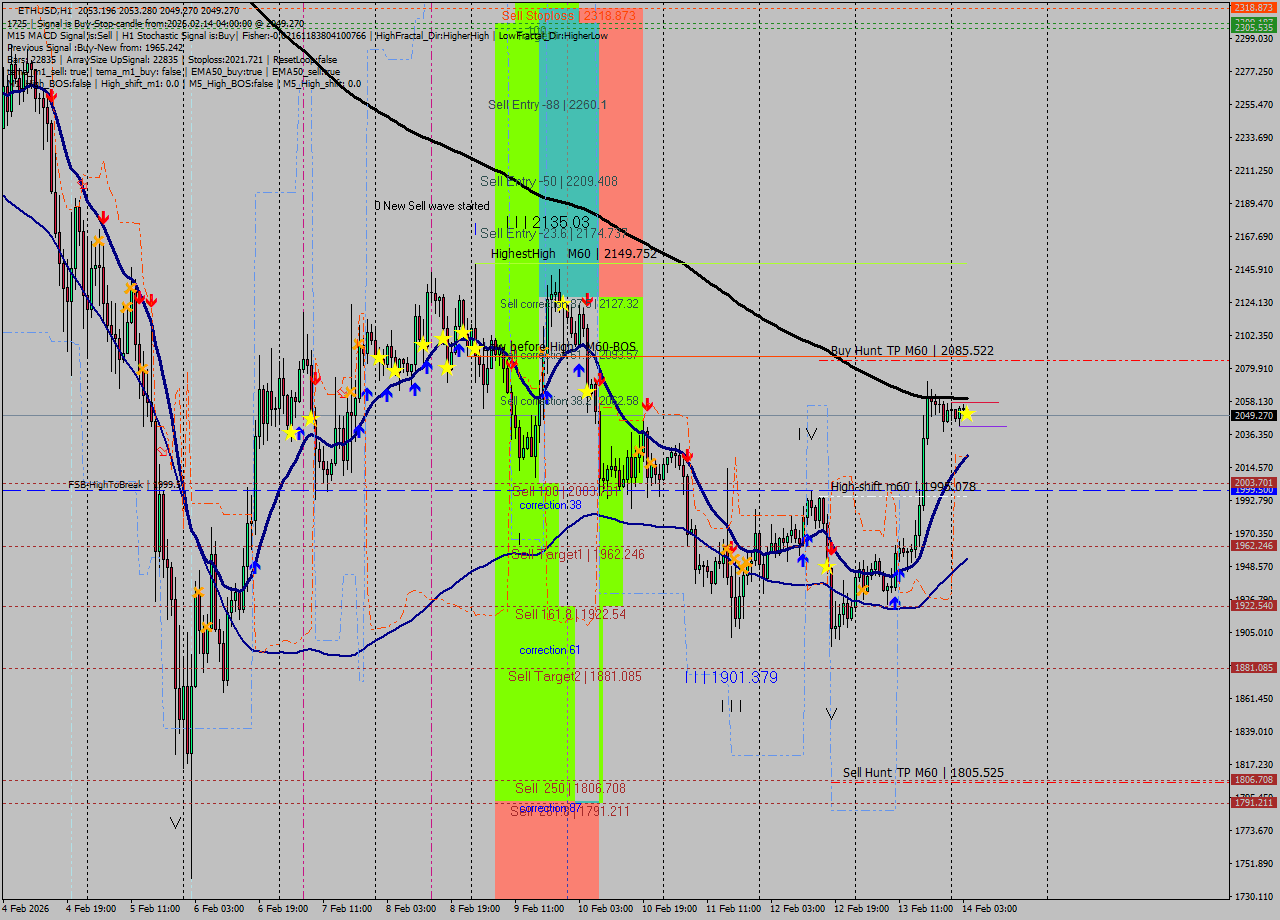Select the black 2049.270 current price tag
Image resolution: width=1280 pixels, height=920 pixels.
[1250, 417]
